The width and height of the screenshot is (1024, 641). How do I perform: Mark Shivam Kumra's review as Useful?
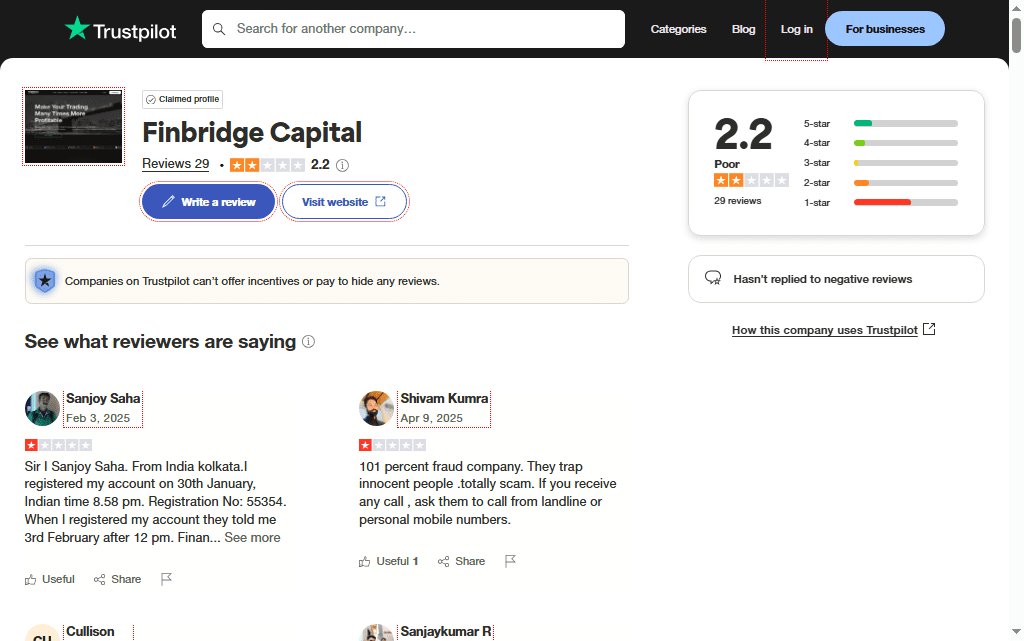pos(389,561)
